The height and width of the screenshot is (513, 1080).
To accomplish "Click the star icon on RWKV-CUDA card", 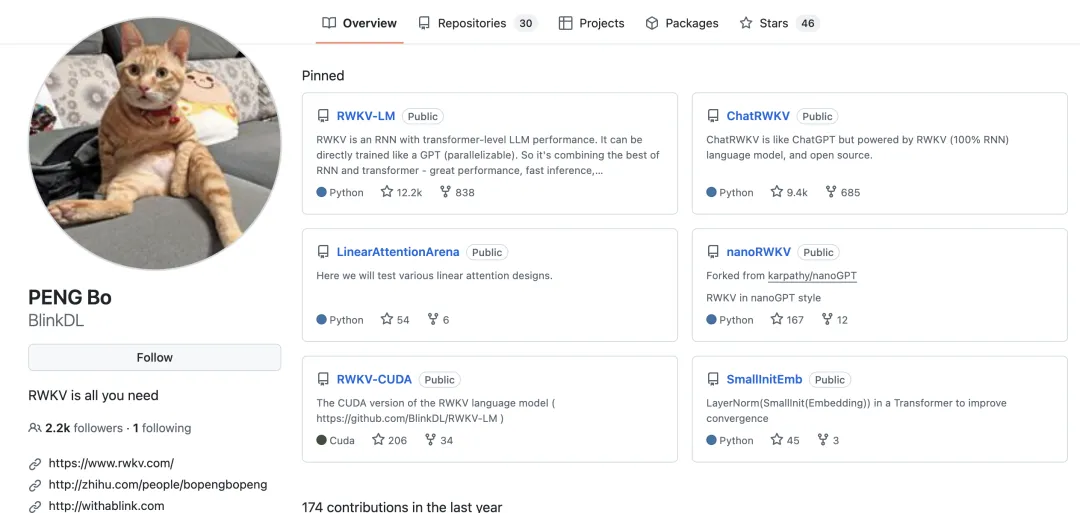I will pos(378,440).
